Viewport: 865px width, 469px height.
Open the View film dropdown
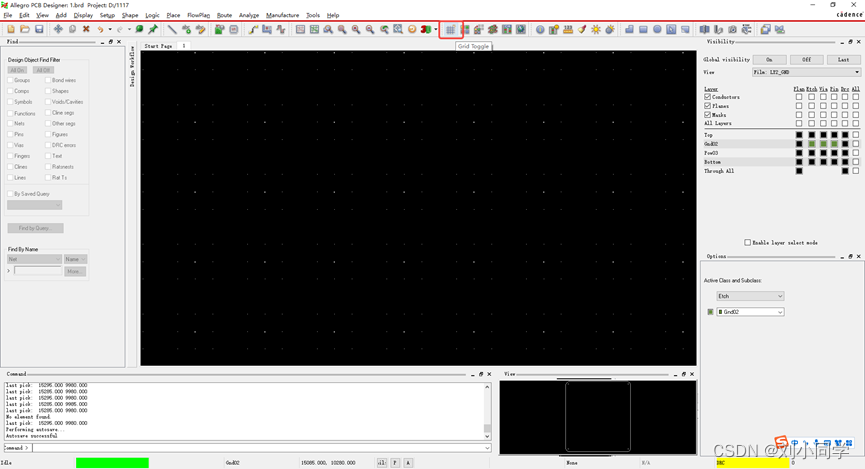point(806,72)
